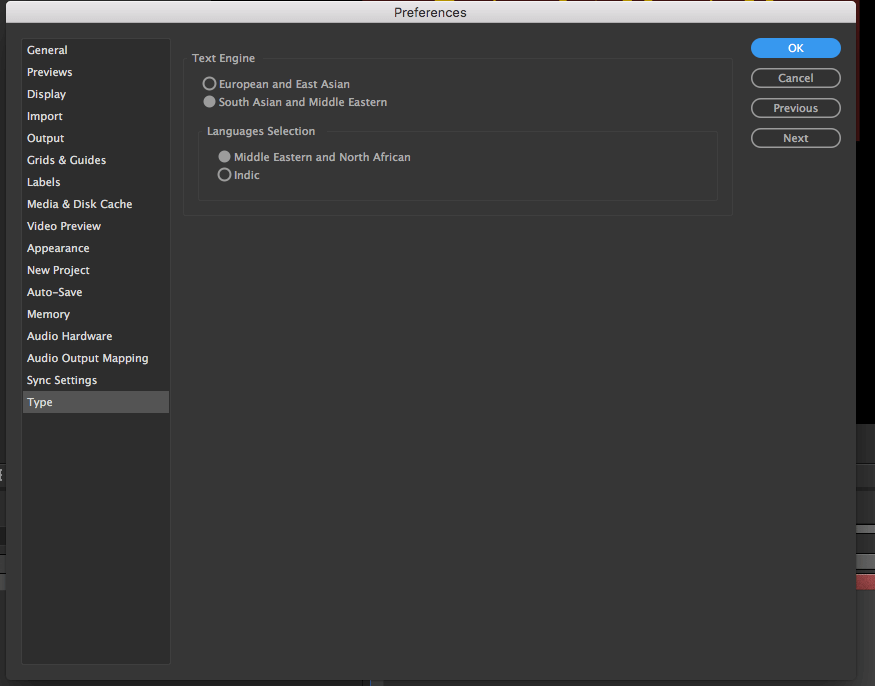Select the Memory category
The height and width of the screenshot is (686, 875).
pos(96,314)
